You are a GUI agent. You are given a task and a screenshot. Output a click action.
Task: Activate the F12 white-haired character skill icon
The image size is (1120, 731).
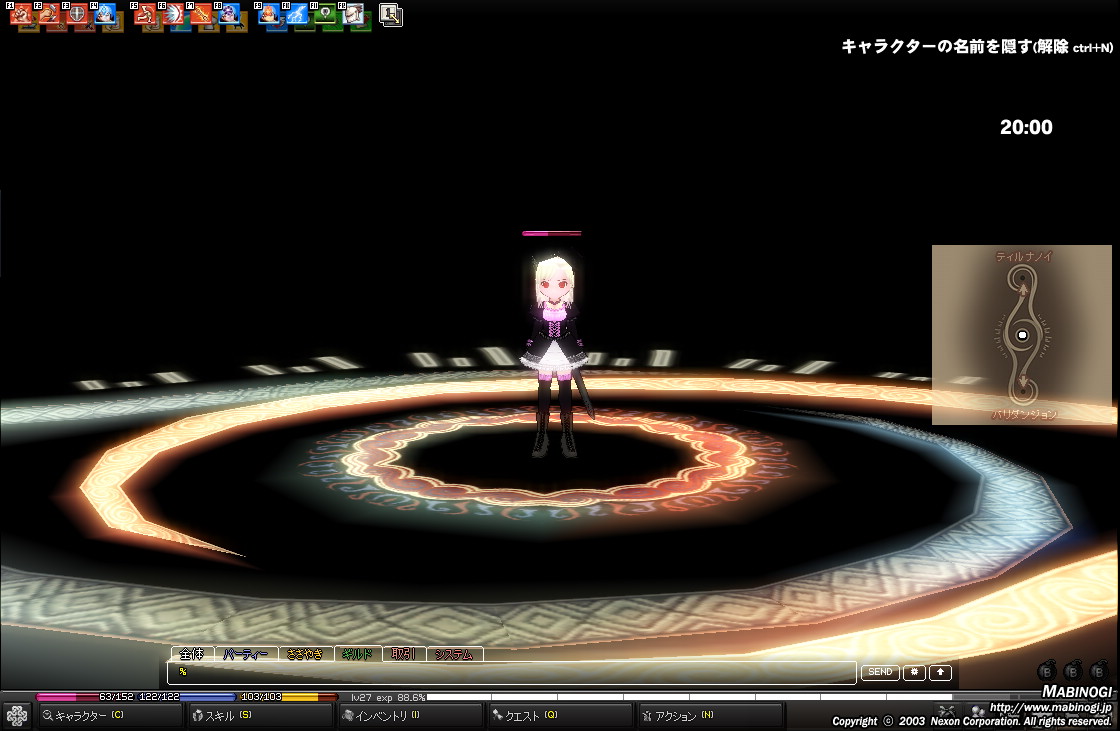(353, 15)
